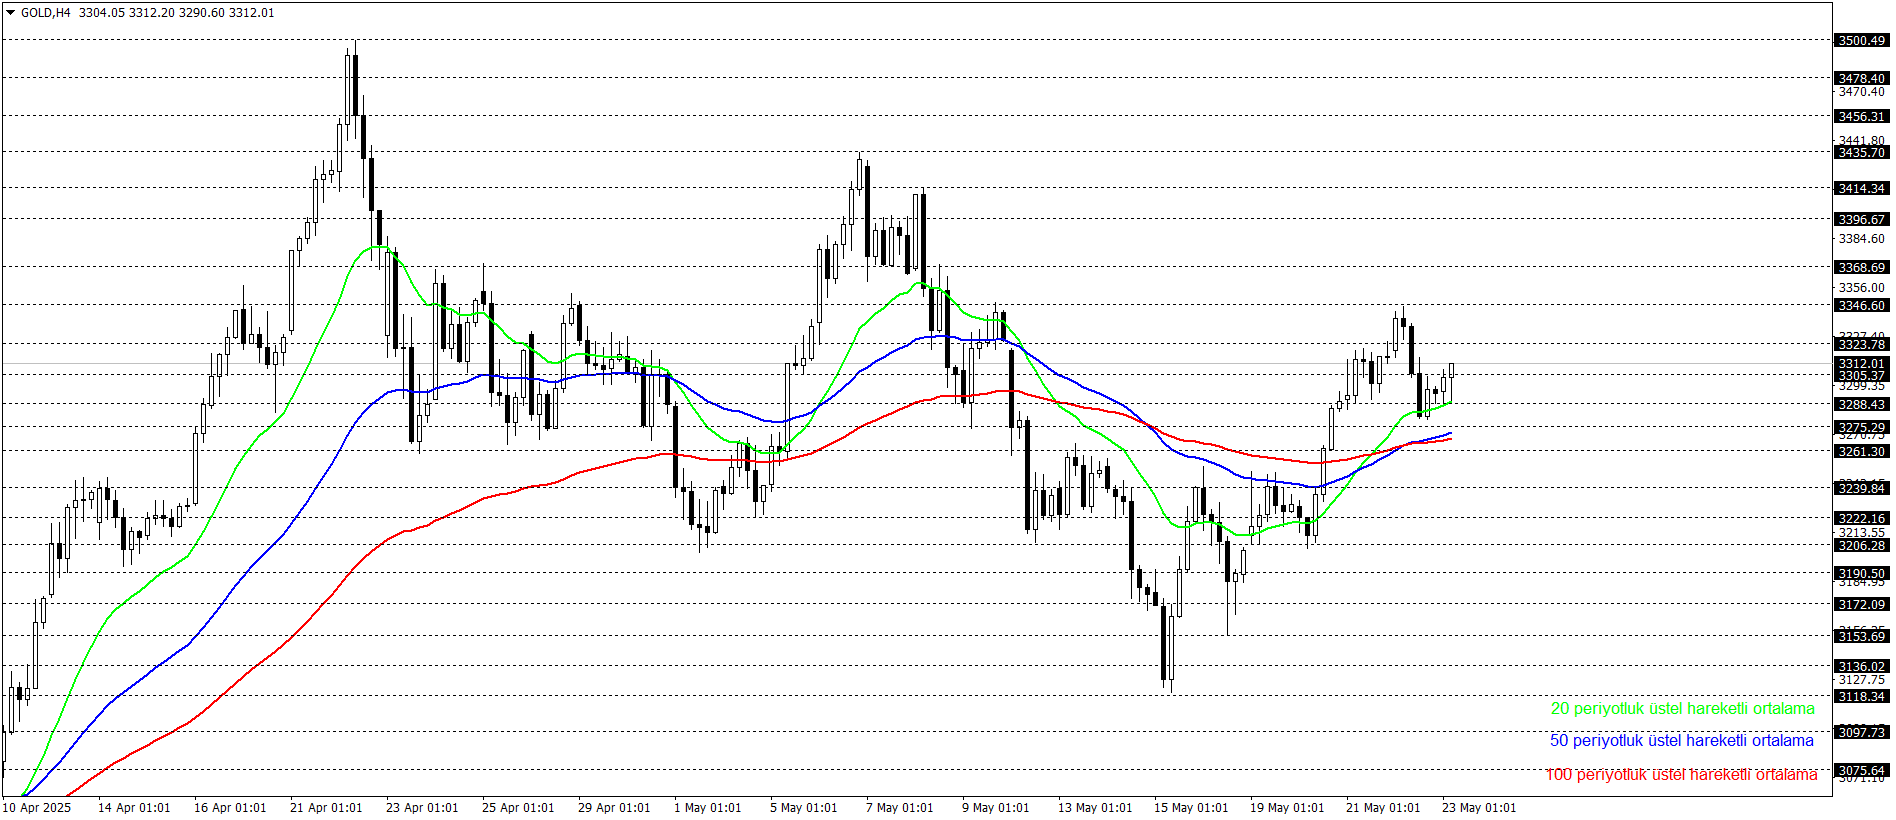Select the 3456.31 price level label
Screen dimensions: 1896x820
point(1861,117)
